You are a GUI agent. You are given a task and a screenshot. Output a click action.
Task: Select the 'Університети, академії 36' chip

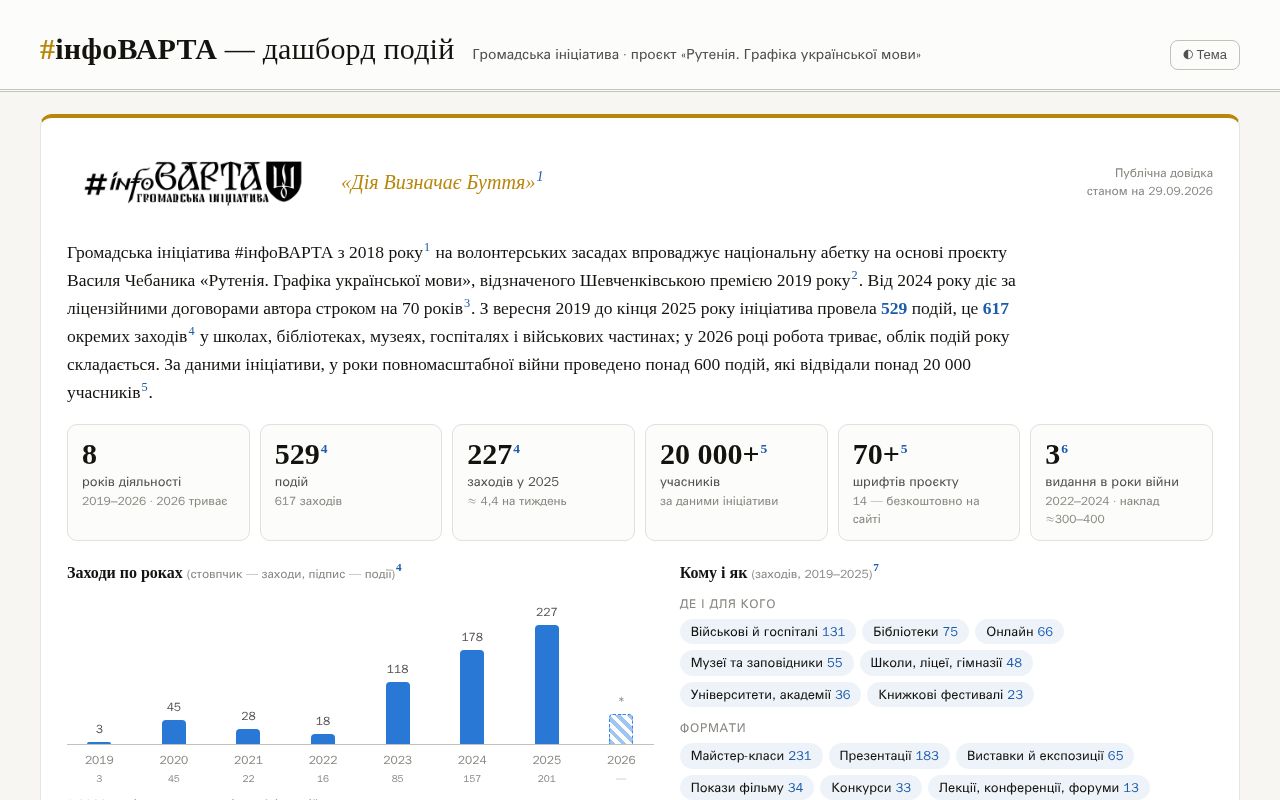tap(770, 694)
